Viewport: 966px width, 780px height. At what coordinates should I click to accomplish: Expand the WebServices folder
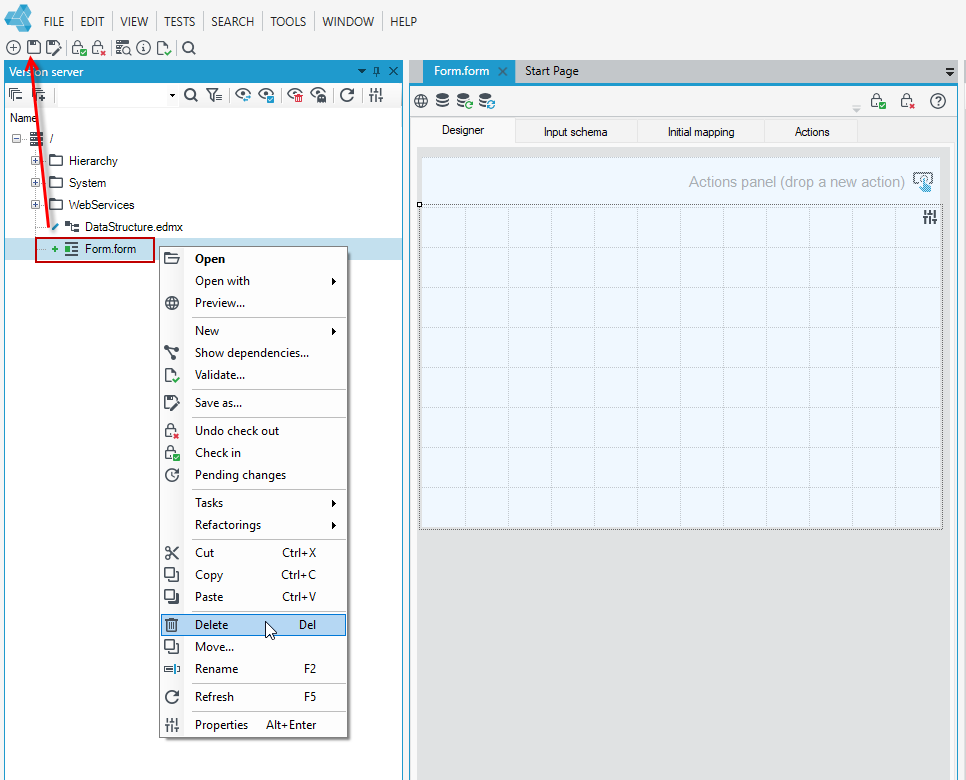(x=35, y=205)
